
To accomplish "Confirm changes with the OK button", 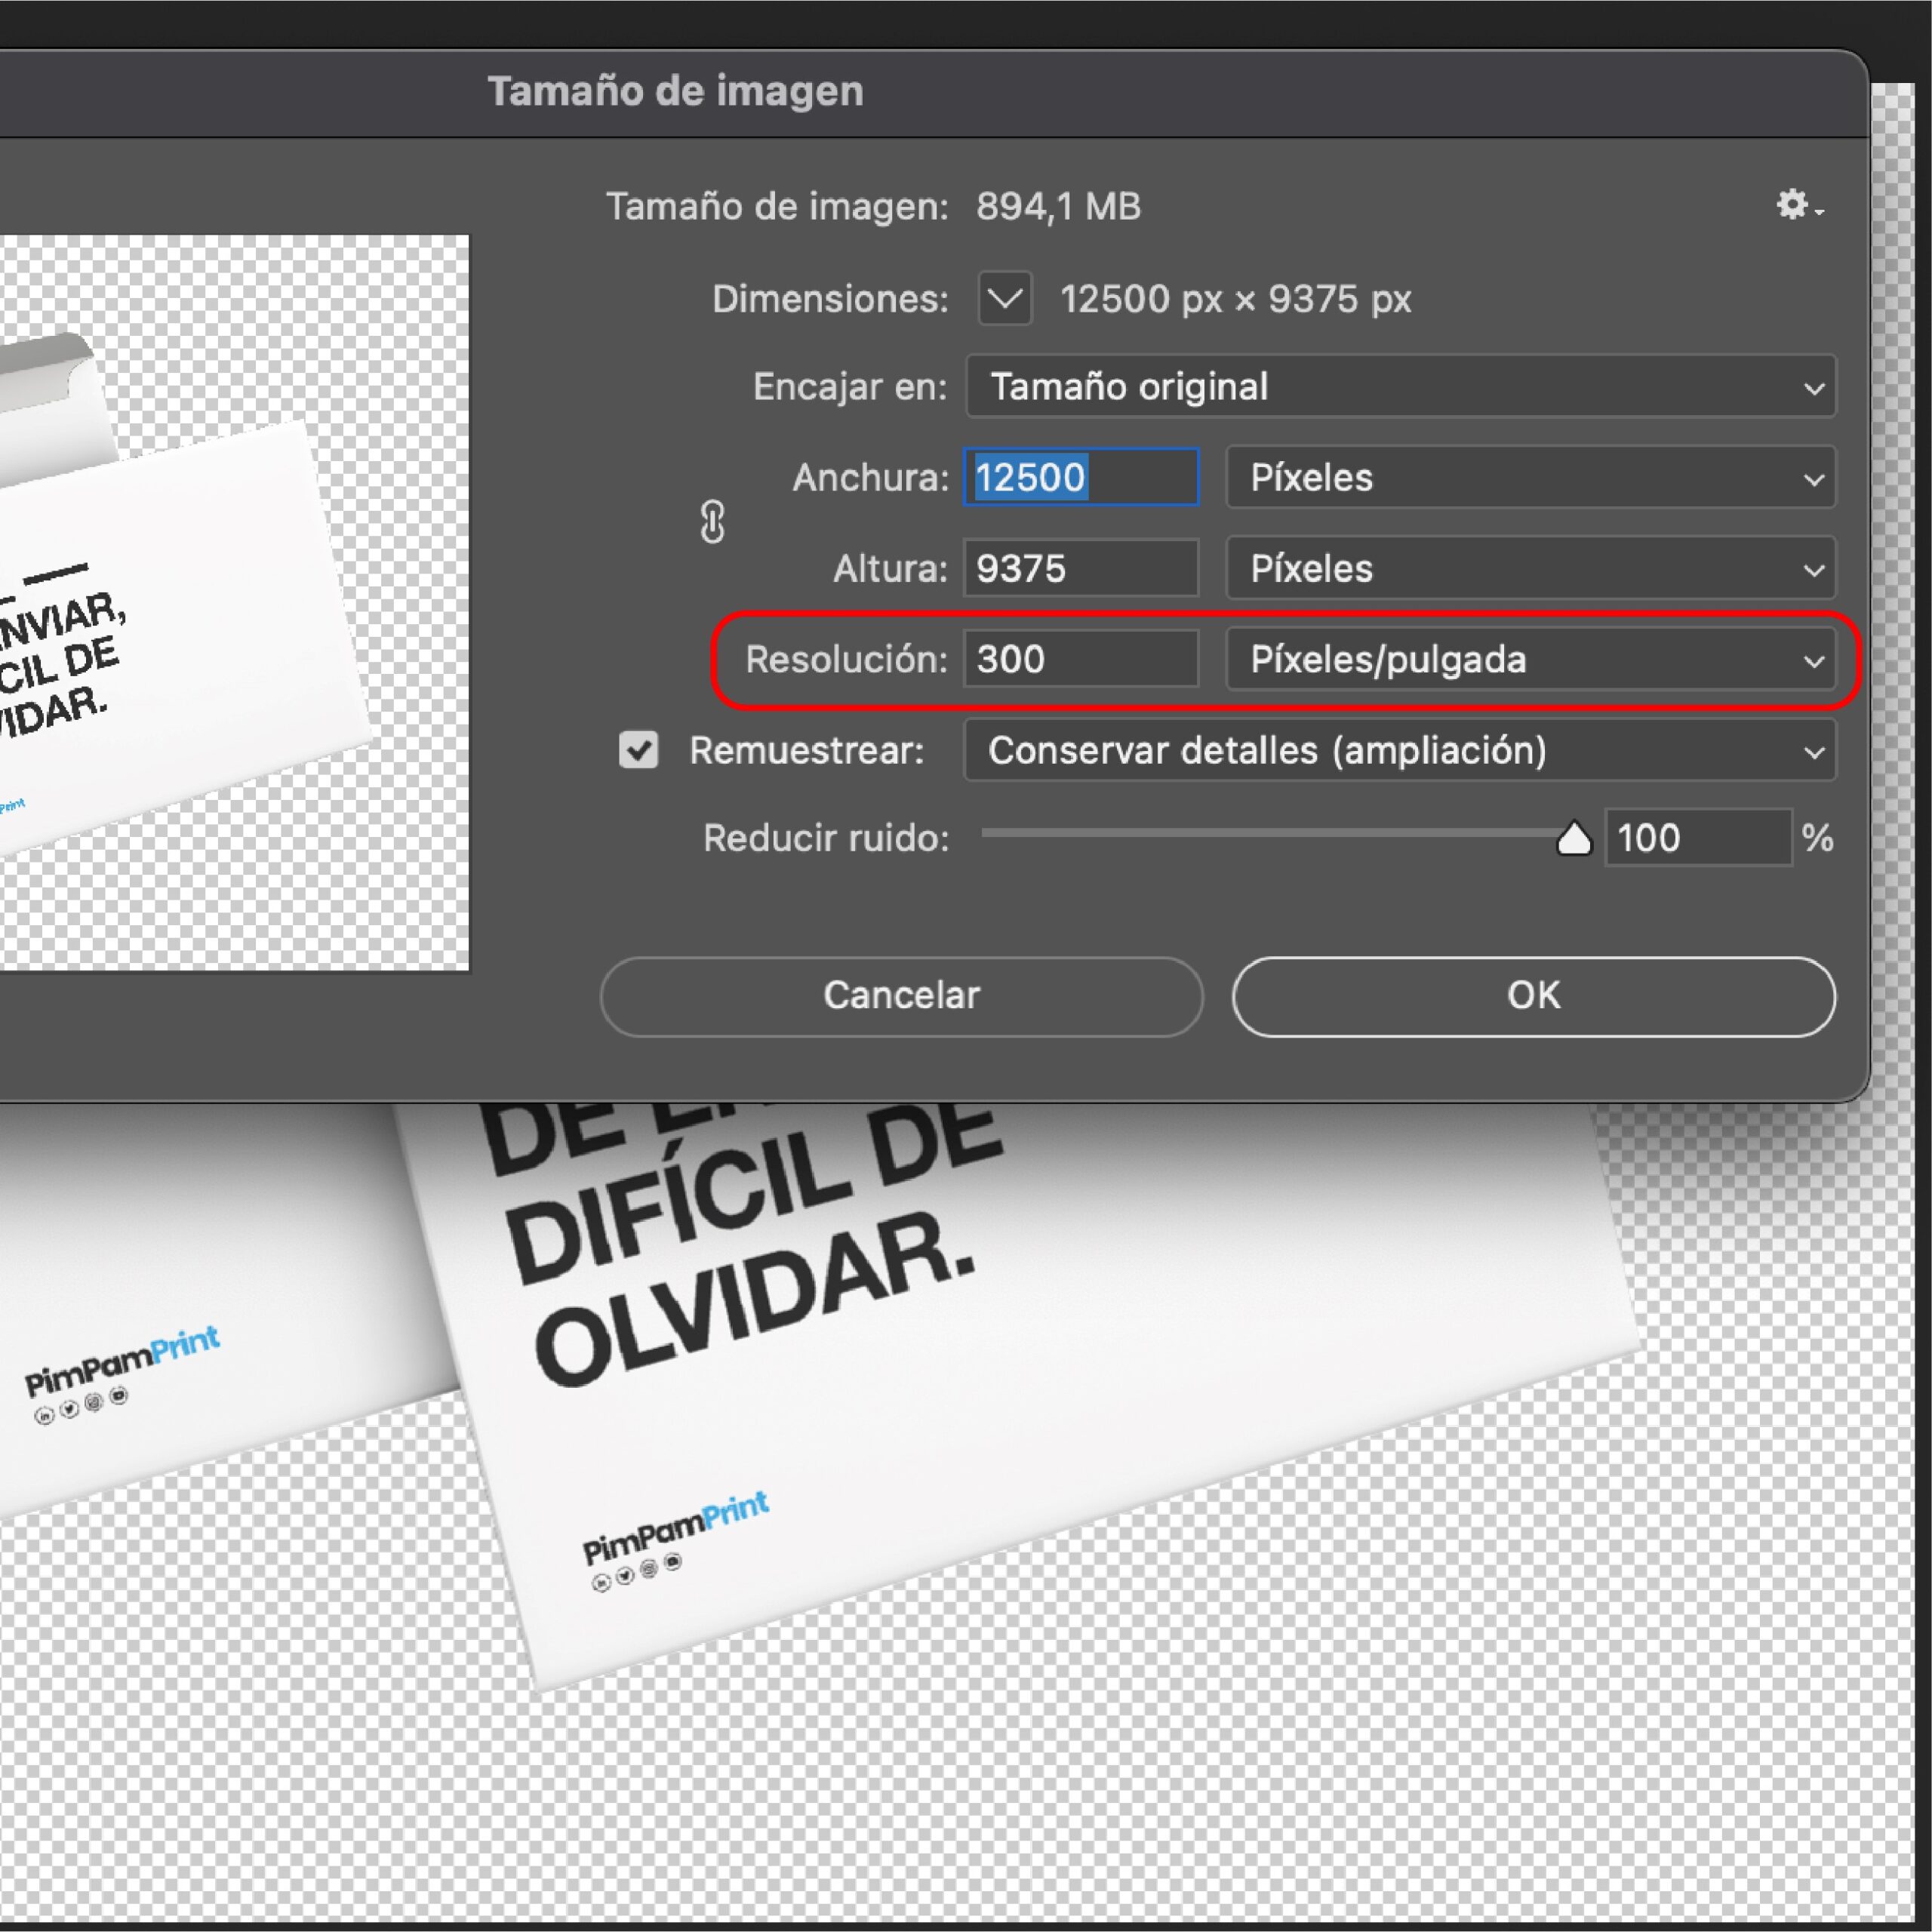I will click(1532, 996).
